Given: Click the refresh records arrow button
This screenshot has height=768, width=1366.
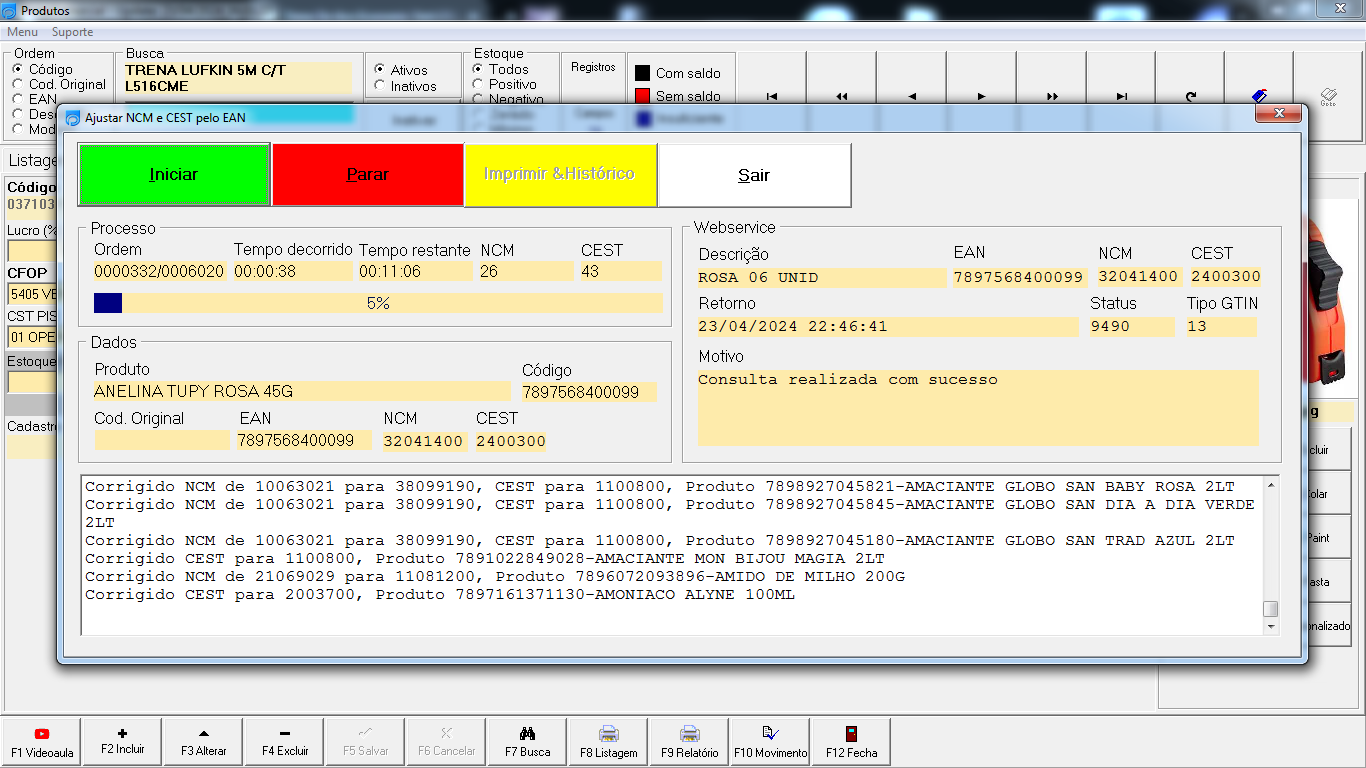Looking at the screenshot, I should 1190,97.
